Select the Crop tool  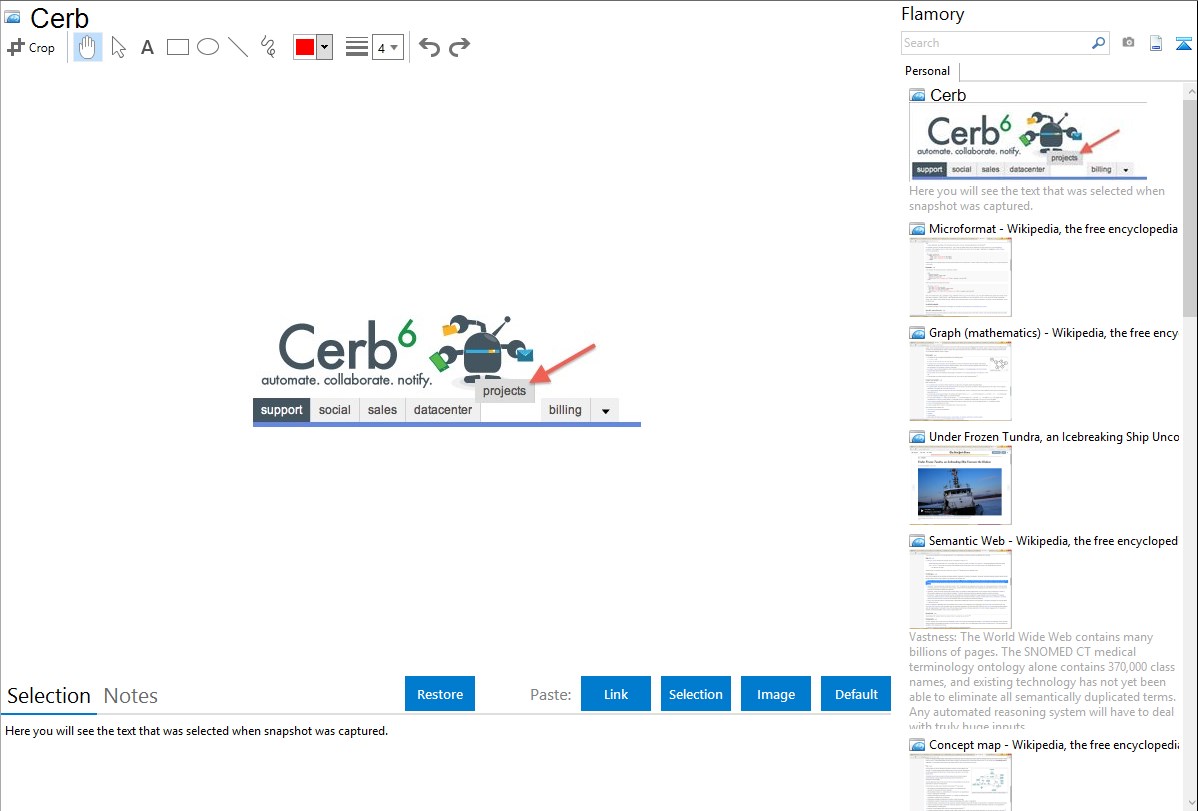coord(31,47)
